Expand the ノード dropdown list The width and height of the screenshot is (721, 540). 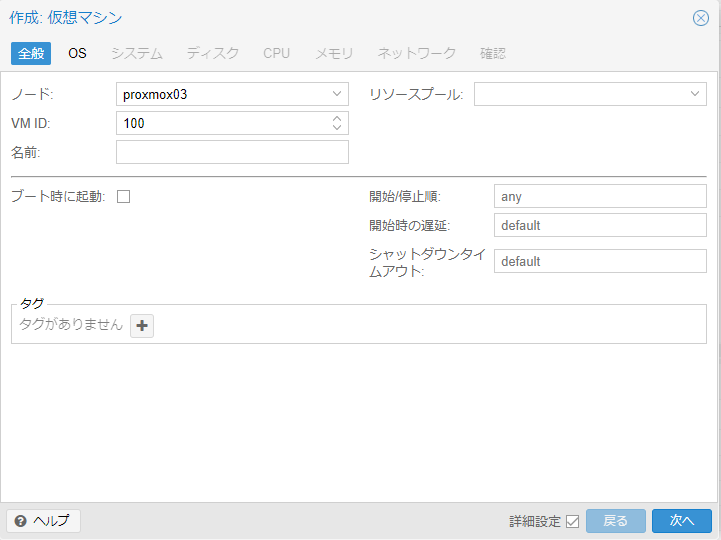(336, 94)
